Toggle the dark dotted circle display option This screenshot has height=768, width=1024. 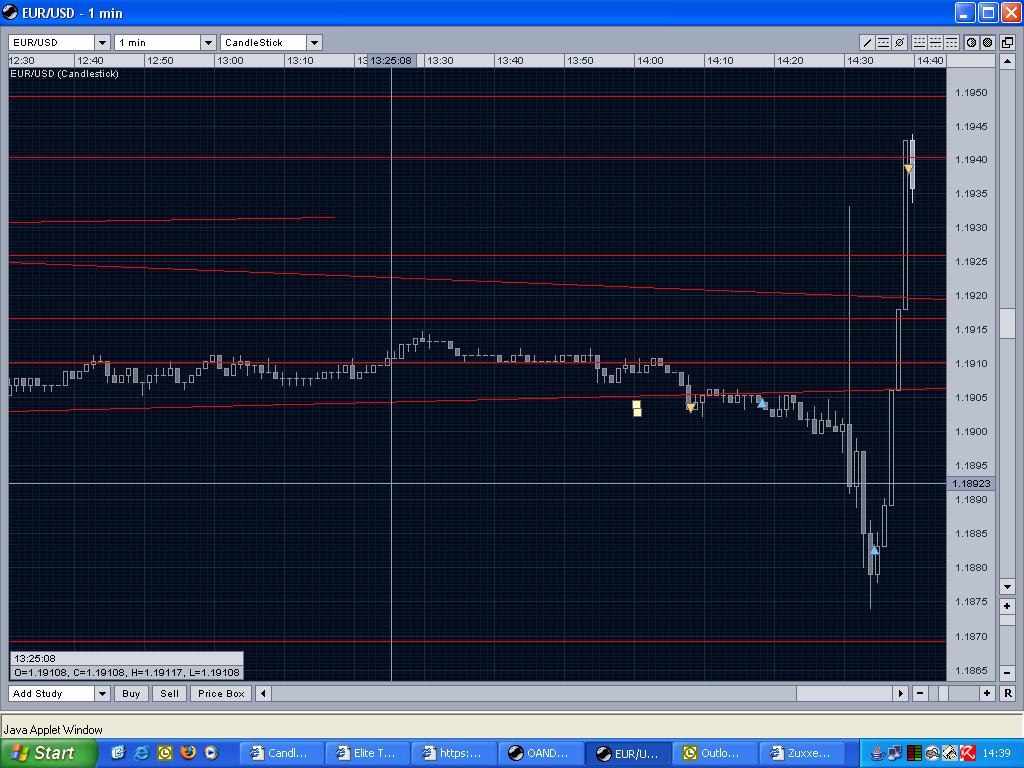coord(987,43)
